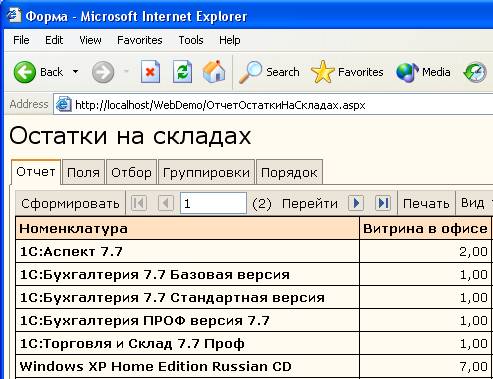493x379 pixels.
Task: Click the Номенклатура column header
Action: (187, 228)
